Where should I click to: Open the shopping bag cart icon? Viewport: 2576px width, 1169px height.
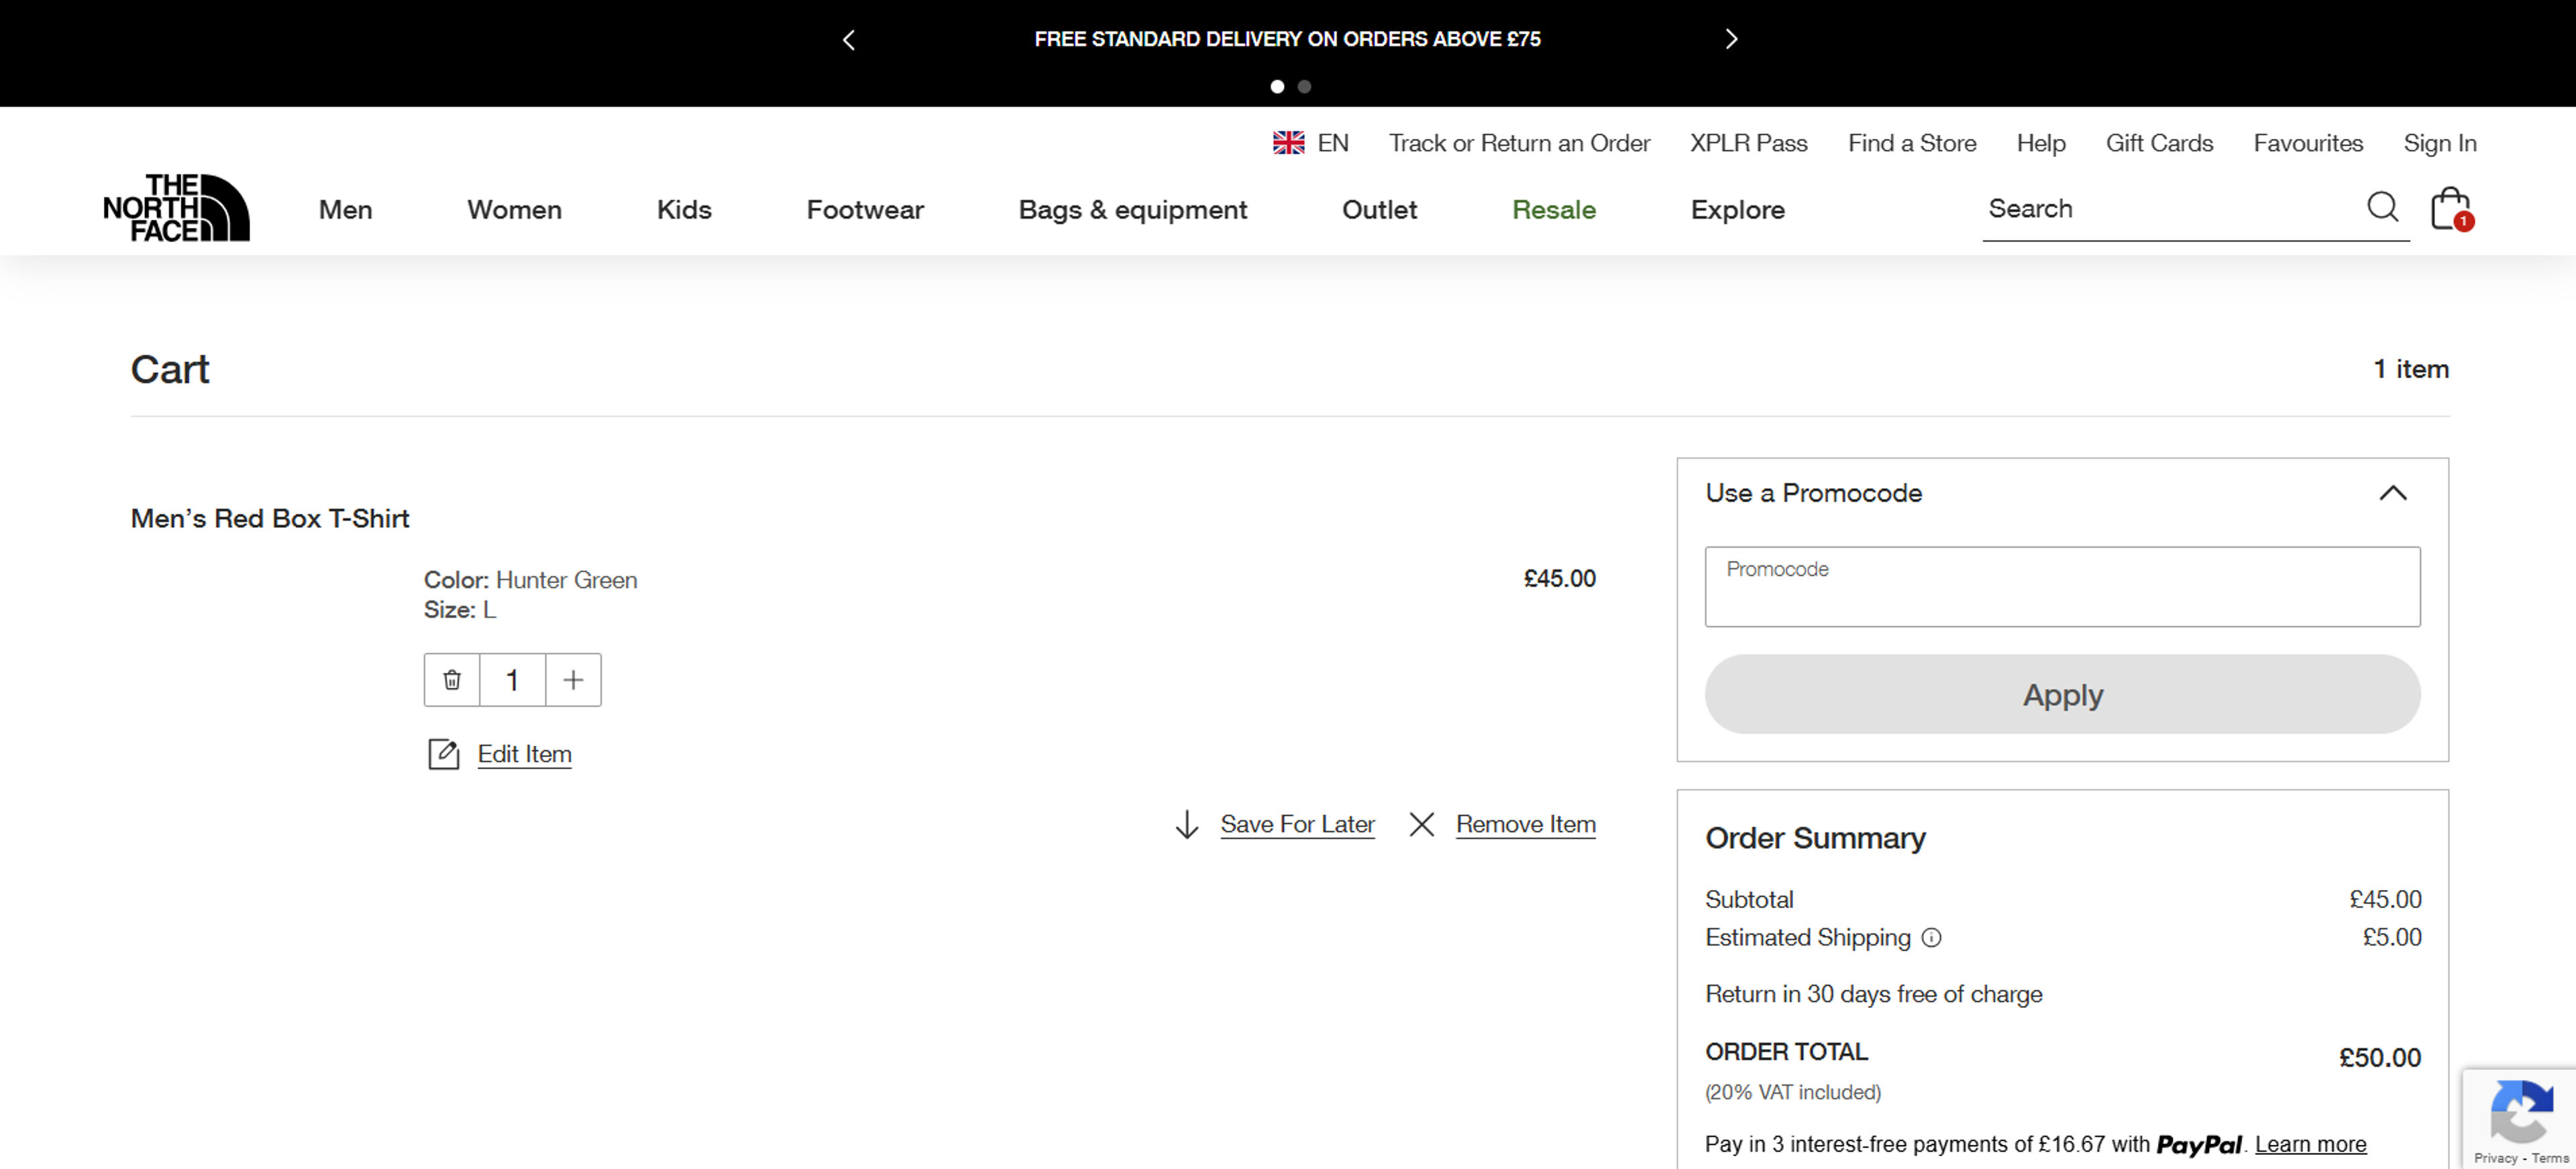pos(2451,208)
